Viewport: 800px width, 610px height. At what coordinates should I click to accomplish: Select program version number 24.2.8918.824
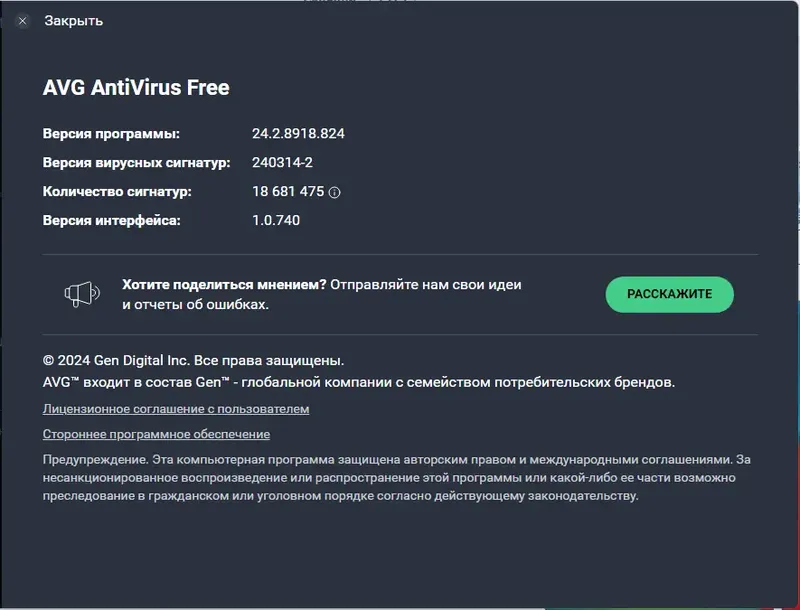click(x=298, y=134)
